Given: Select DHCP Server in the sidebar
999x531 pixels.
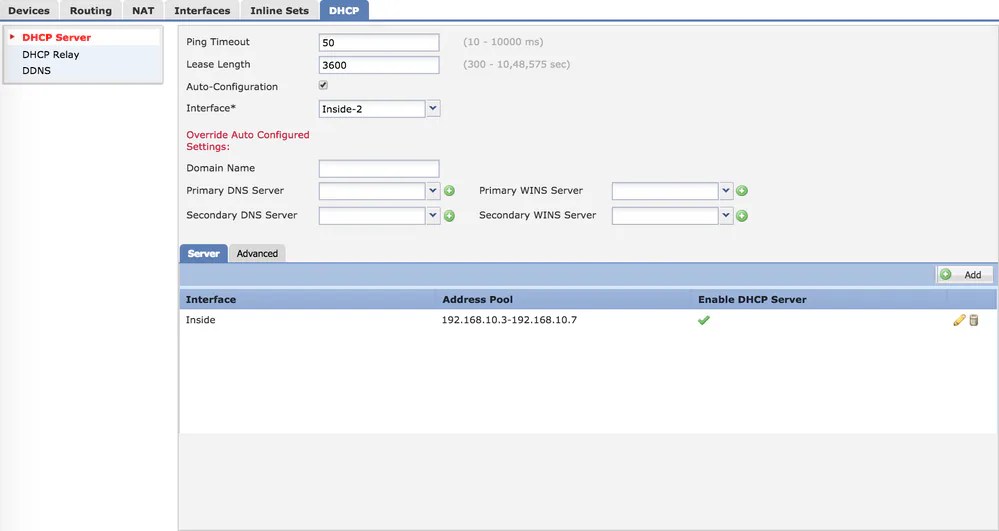Looking at the screenshot, I should point(57,38).
